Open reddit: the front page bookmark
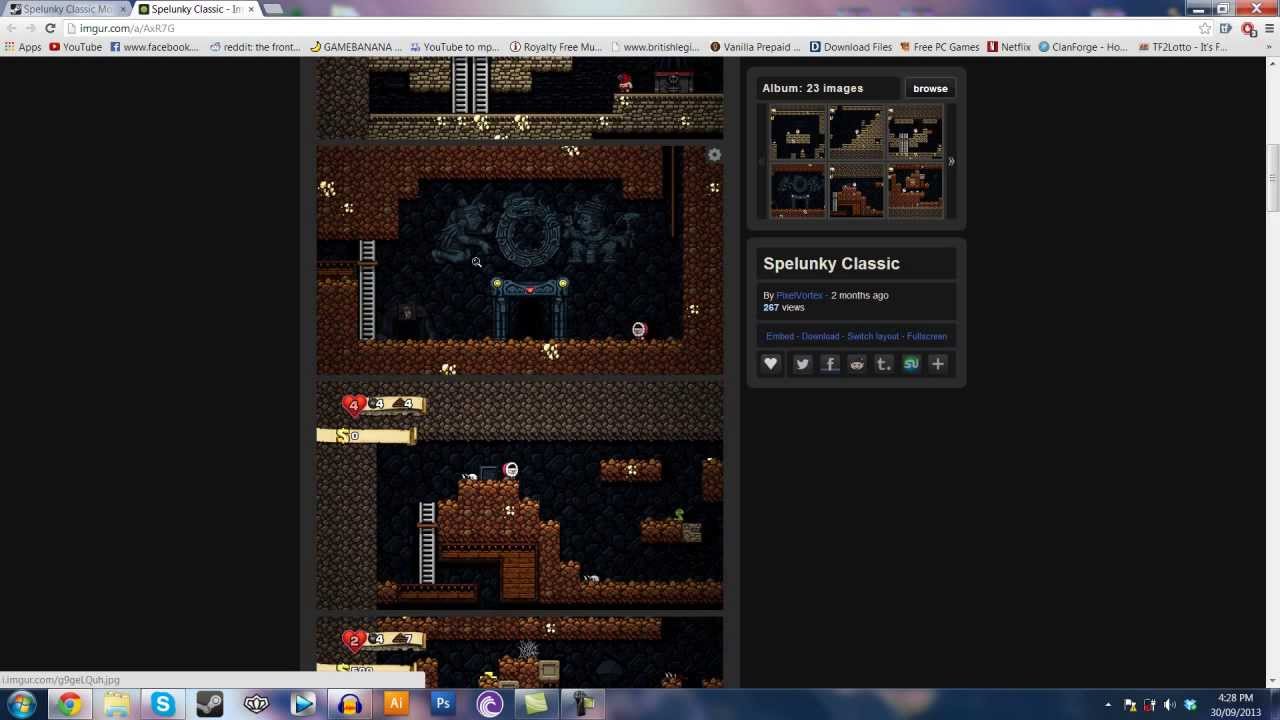This screenshot has width=1280, height=720. click(x=255, y=47)
